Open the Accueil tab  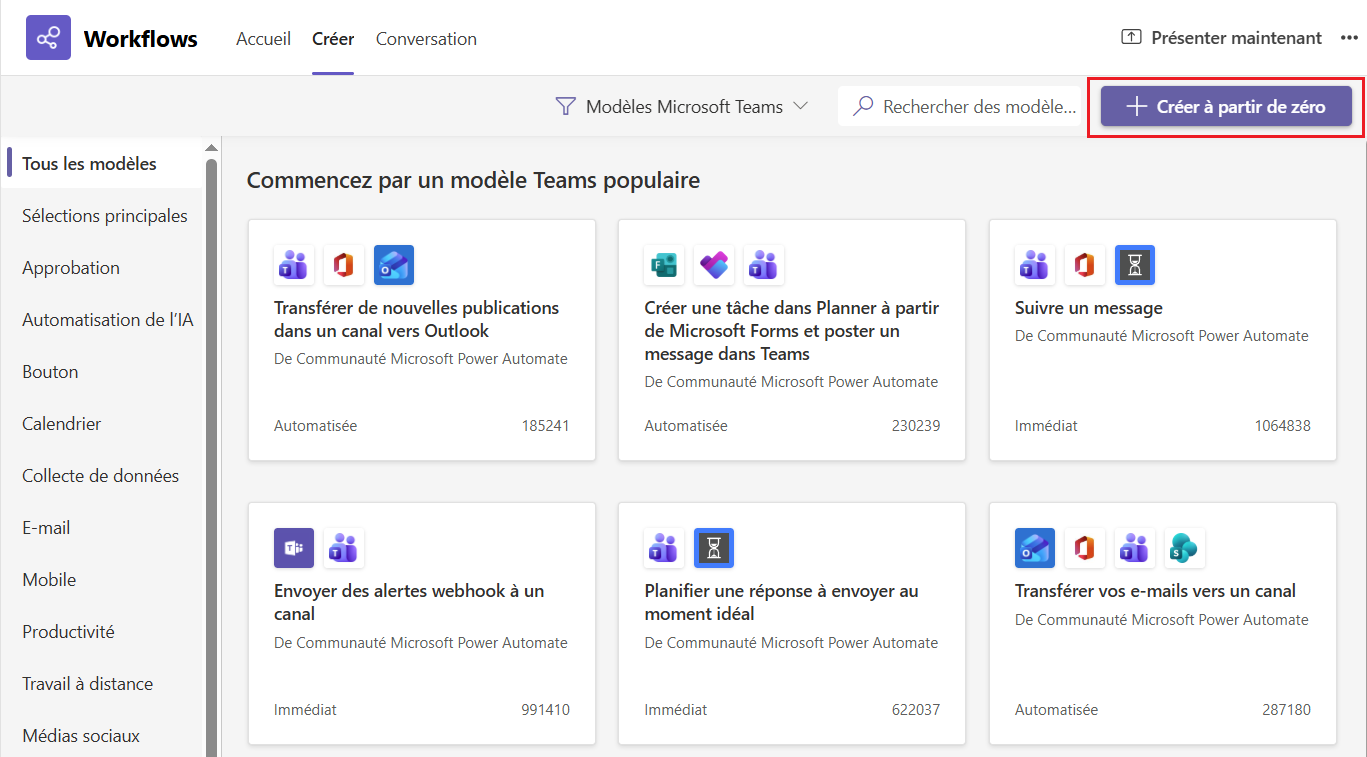click(263, 39)
